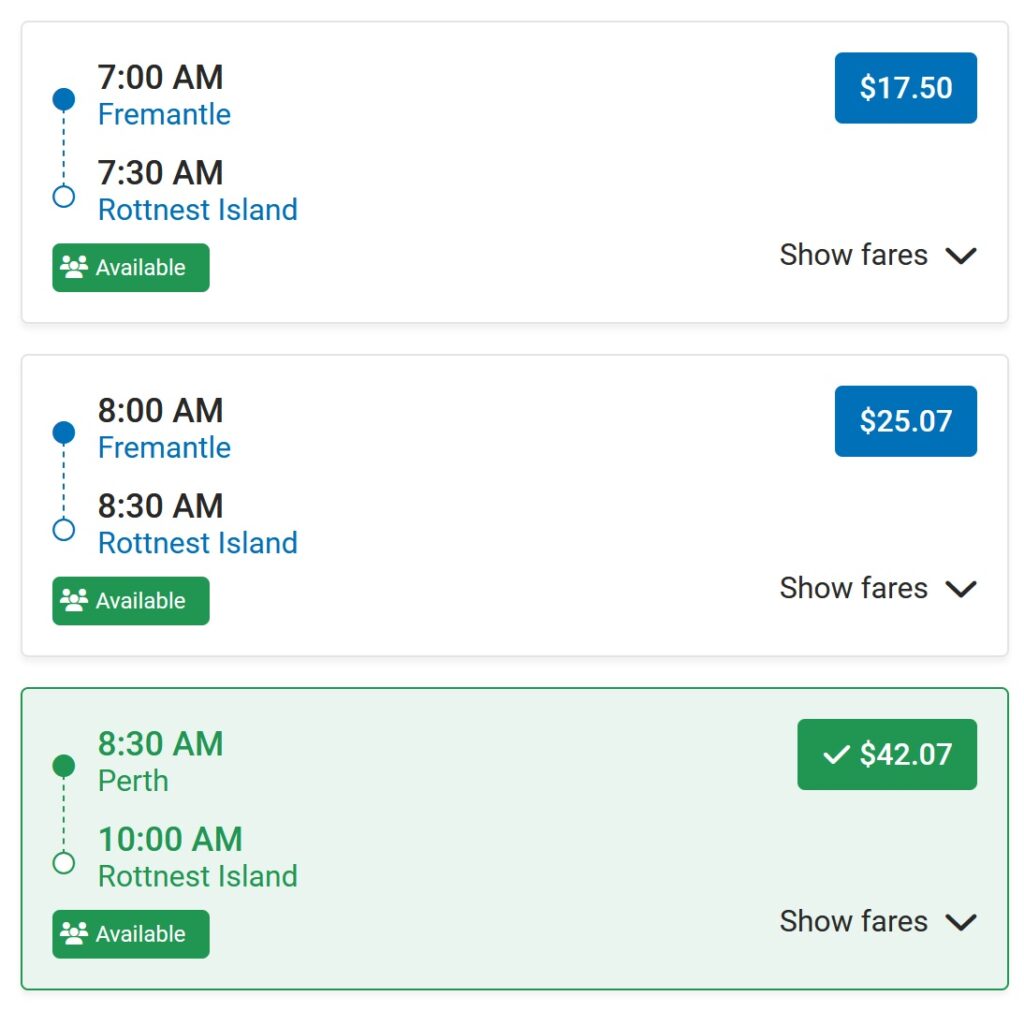Click Rottnest Island under 7:30 AM
Image resolution: width=1024 pixels, height=1011 pixels.
click(197, 210)
